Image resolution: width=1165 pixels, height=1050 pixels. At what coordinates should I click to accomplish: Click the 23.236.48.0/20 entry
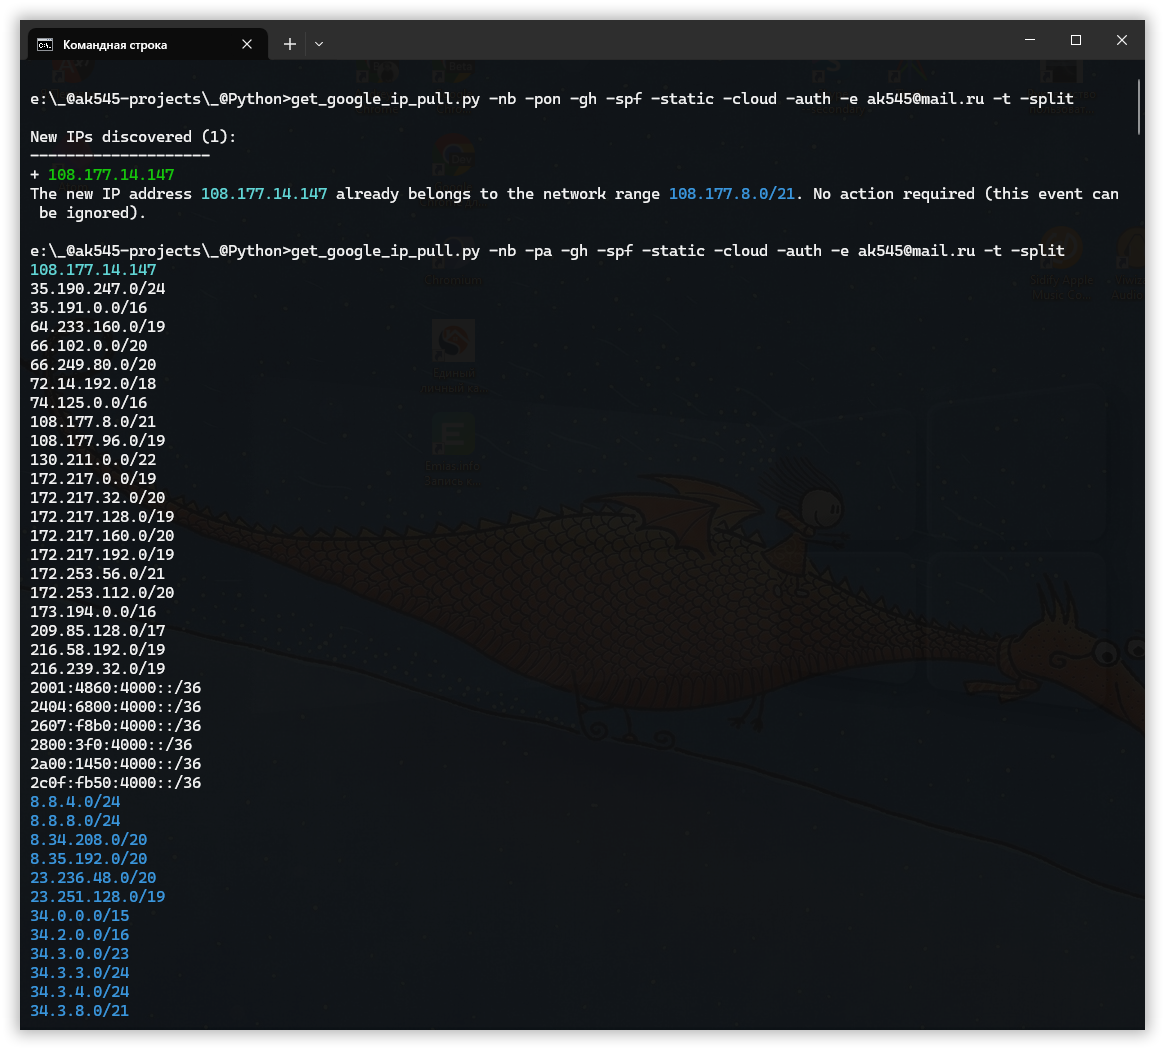93,878
